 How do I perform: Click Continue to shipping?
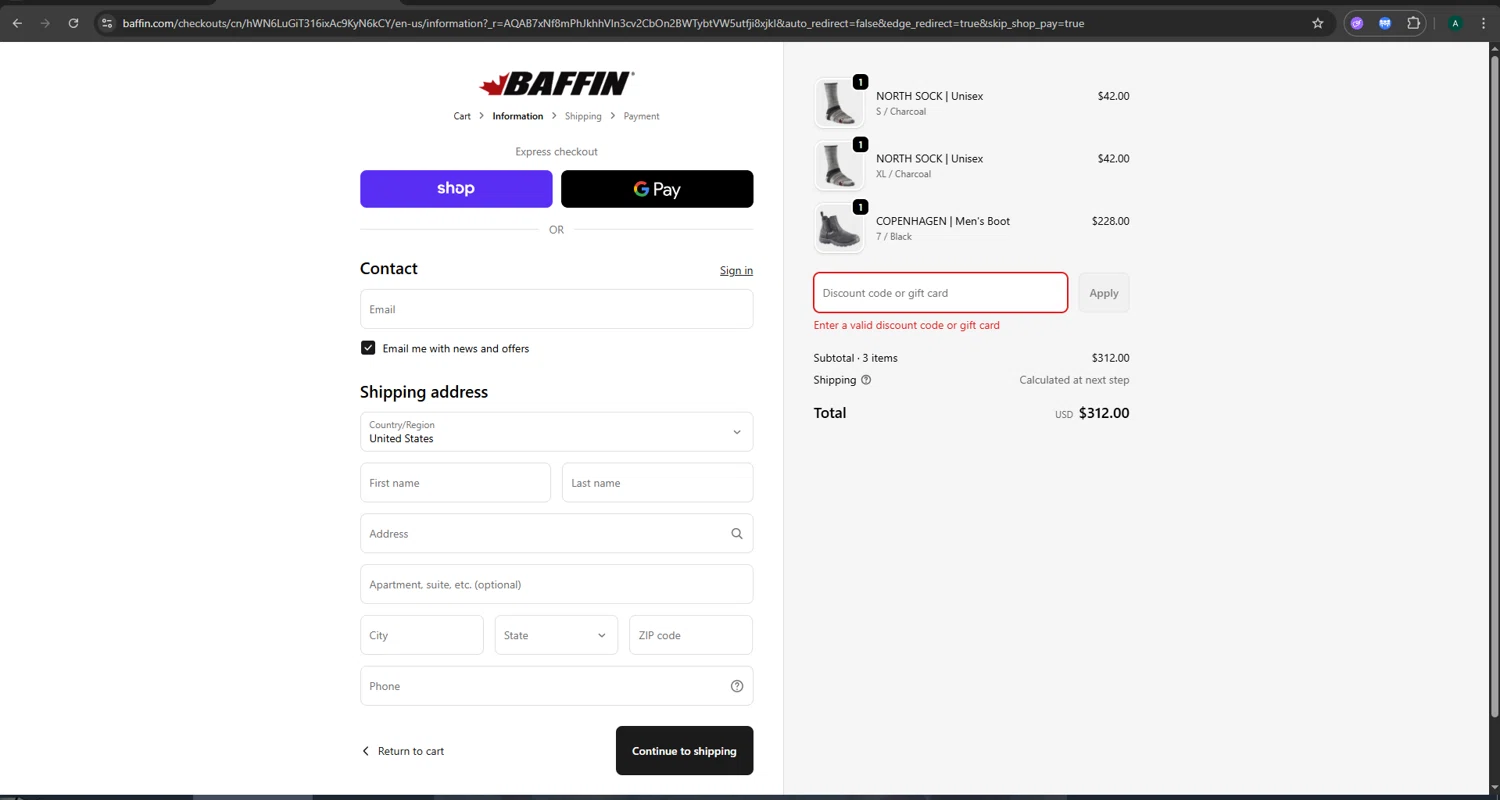coord(685,751)
